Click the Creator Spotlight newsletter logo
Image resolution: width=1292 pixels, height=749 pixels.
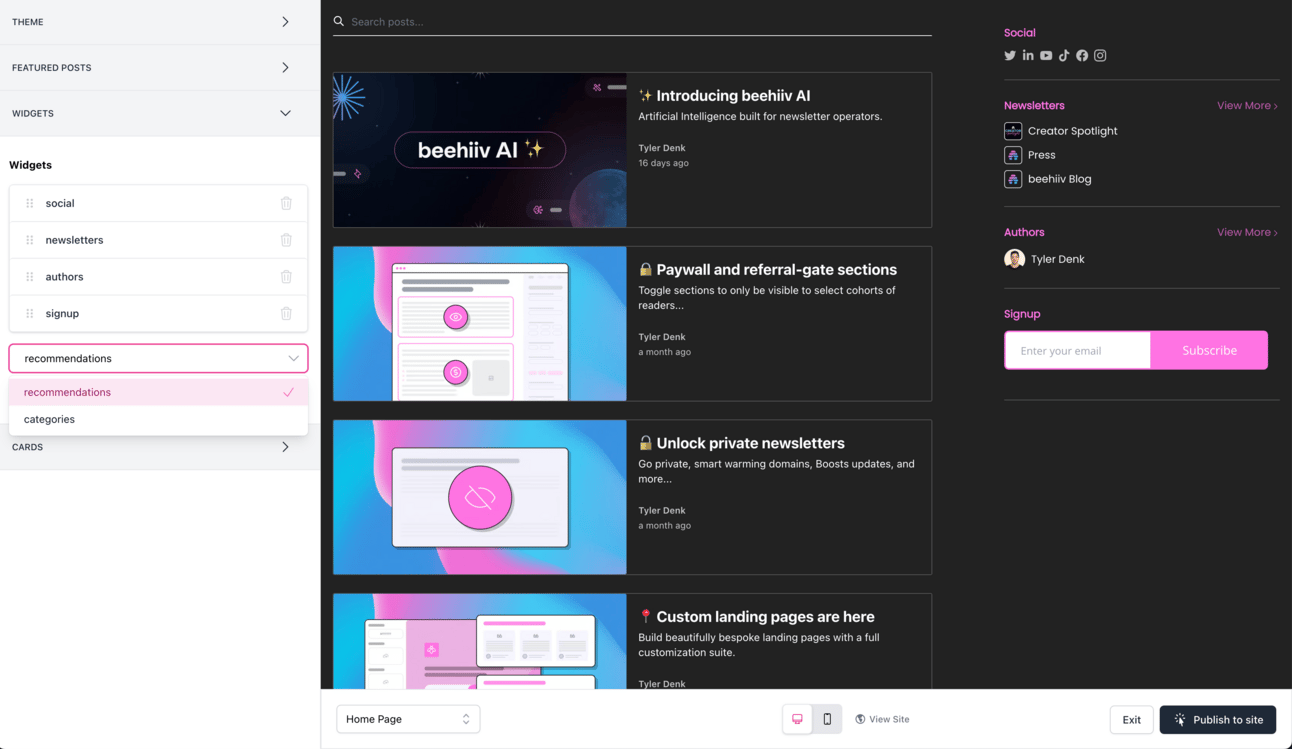pos(1013,131)
